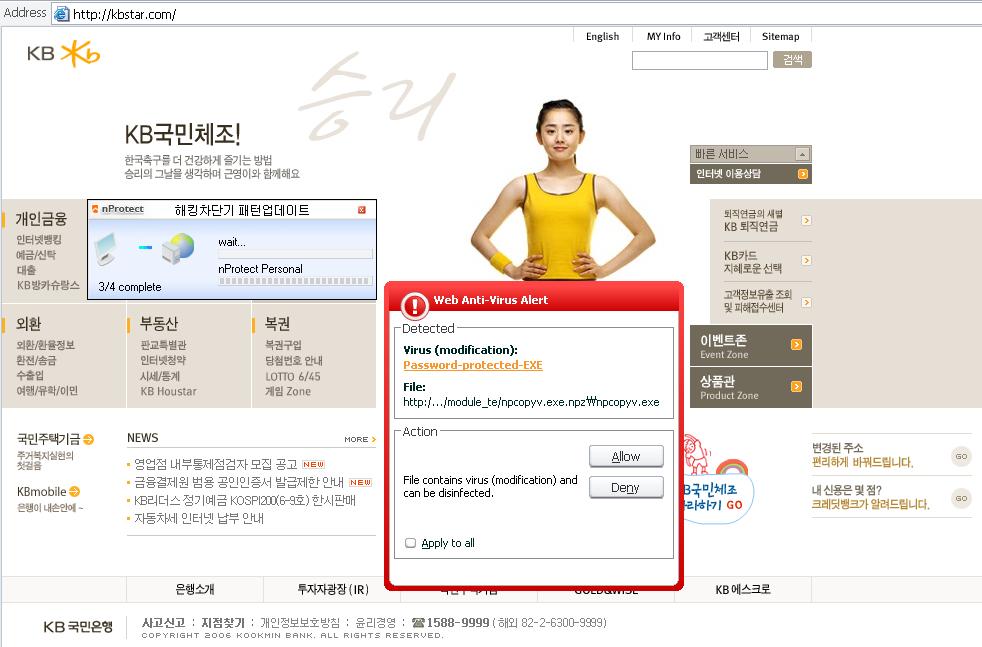Open the Password-protected-EXE virus link
Viewport: 982px width, 647px height.
point(472,365)
